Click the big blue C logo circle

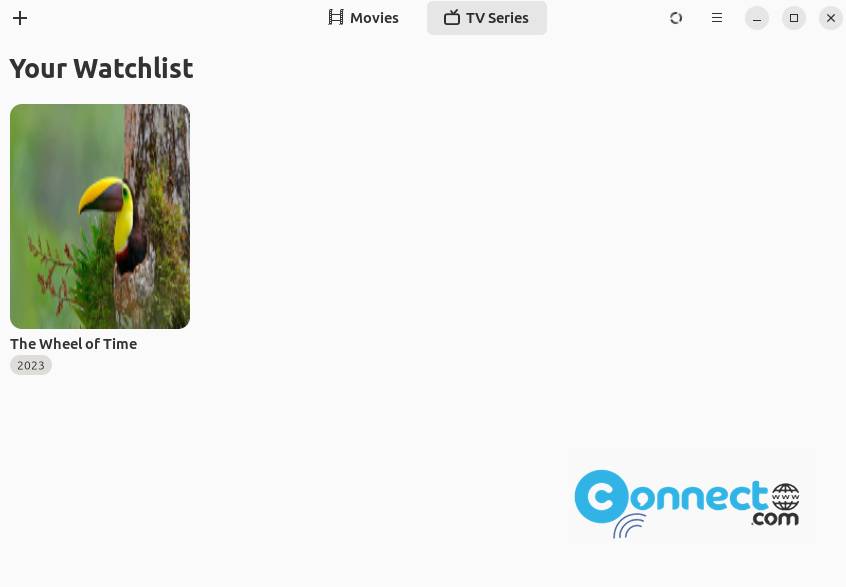click(602, 496)
